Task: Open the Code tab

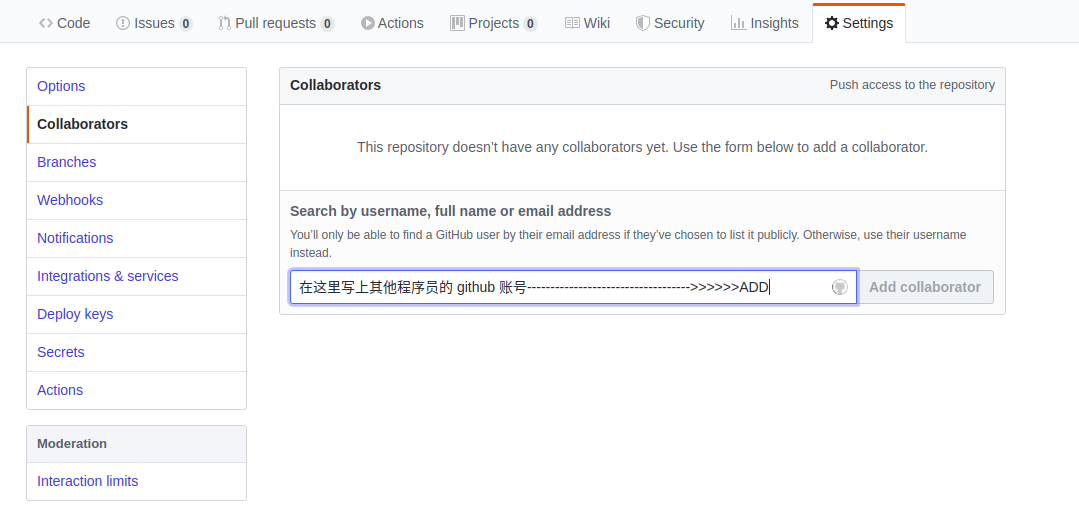Action: click(x=65, y=23)
